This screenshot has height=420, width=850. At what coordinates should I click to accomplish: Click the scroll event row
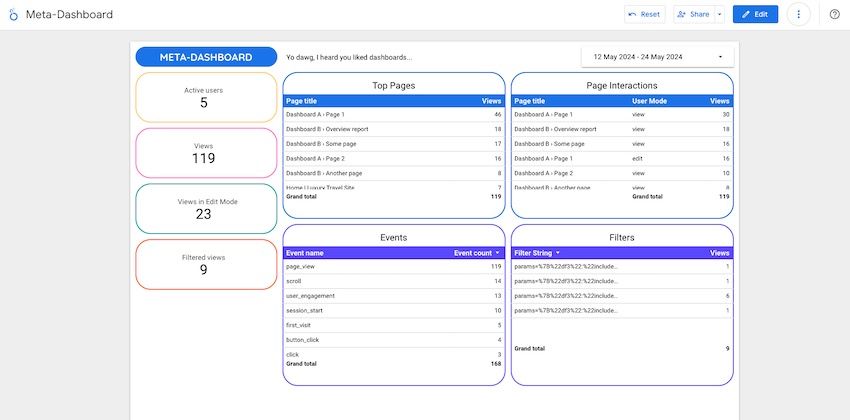[394, 281]
